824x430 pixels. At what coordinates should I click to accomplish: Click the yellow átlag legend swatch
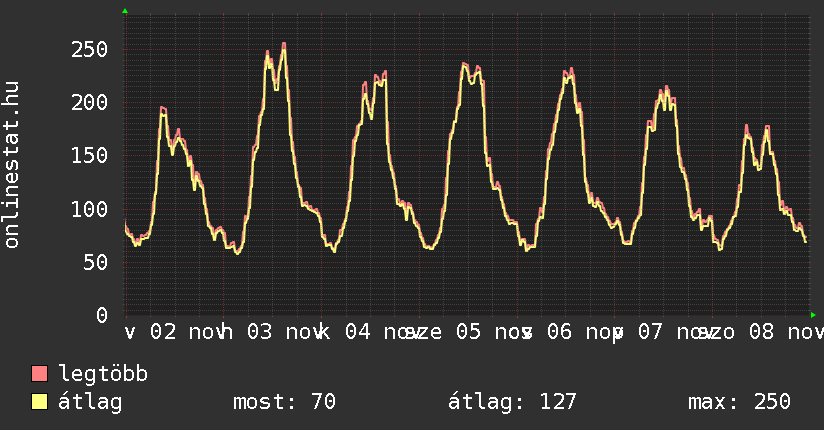[x=40, y=402]
